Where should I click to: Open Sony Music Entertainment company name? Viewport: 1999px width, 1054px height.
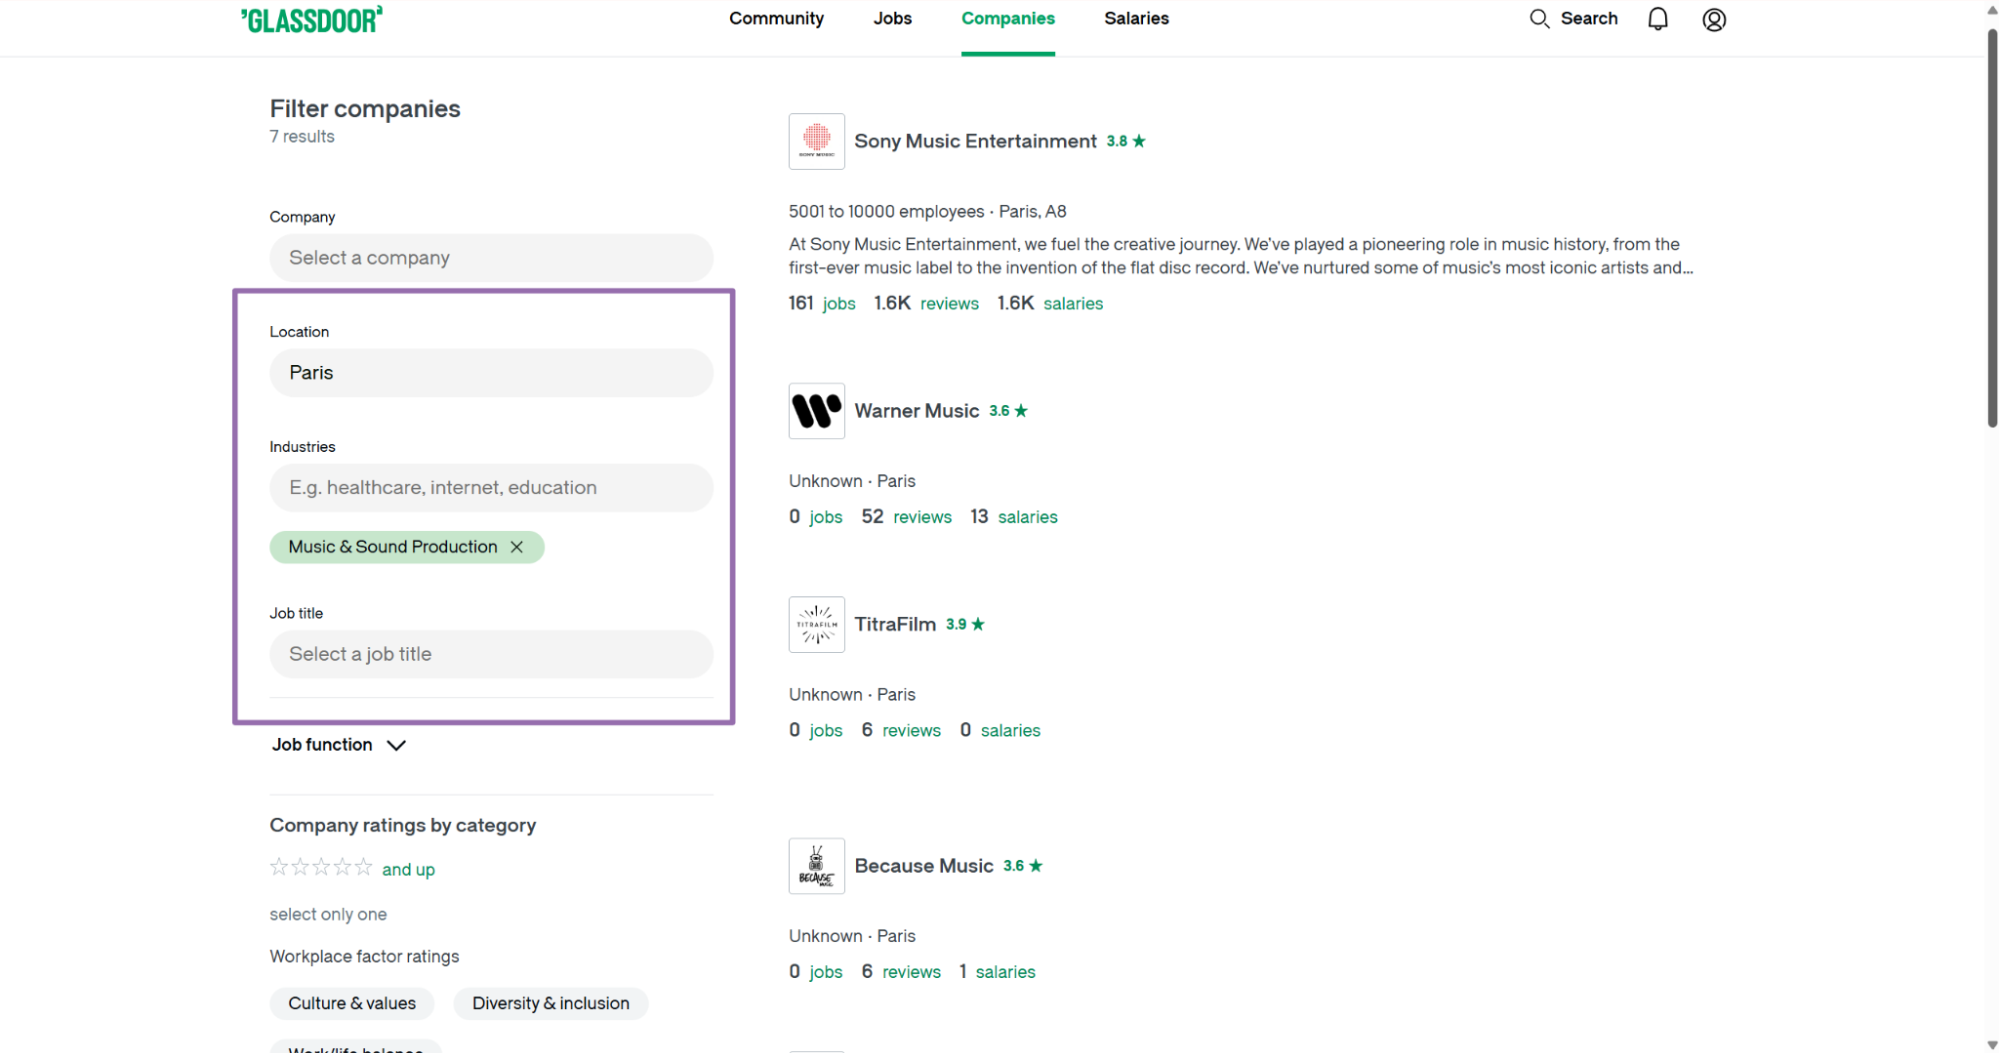975,141
